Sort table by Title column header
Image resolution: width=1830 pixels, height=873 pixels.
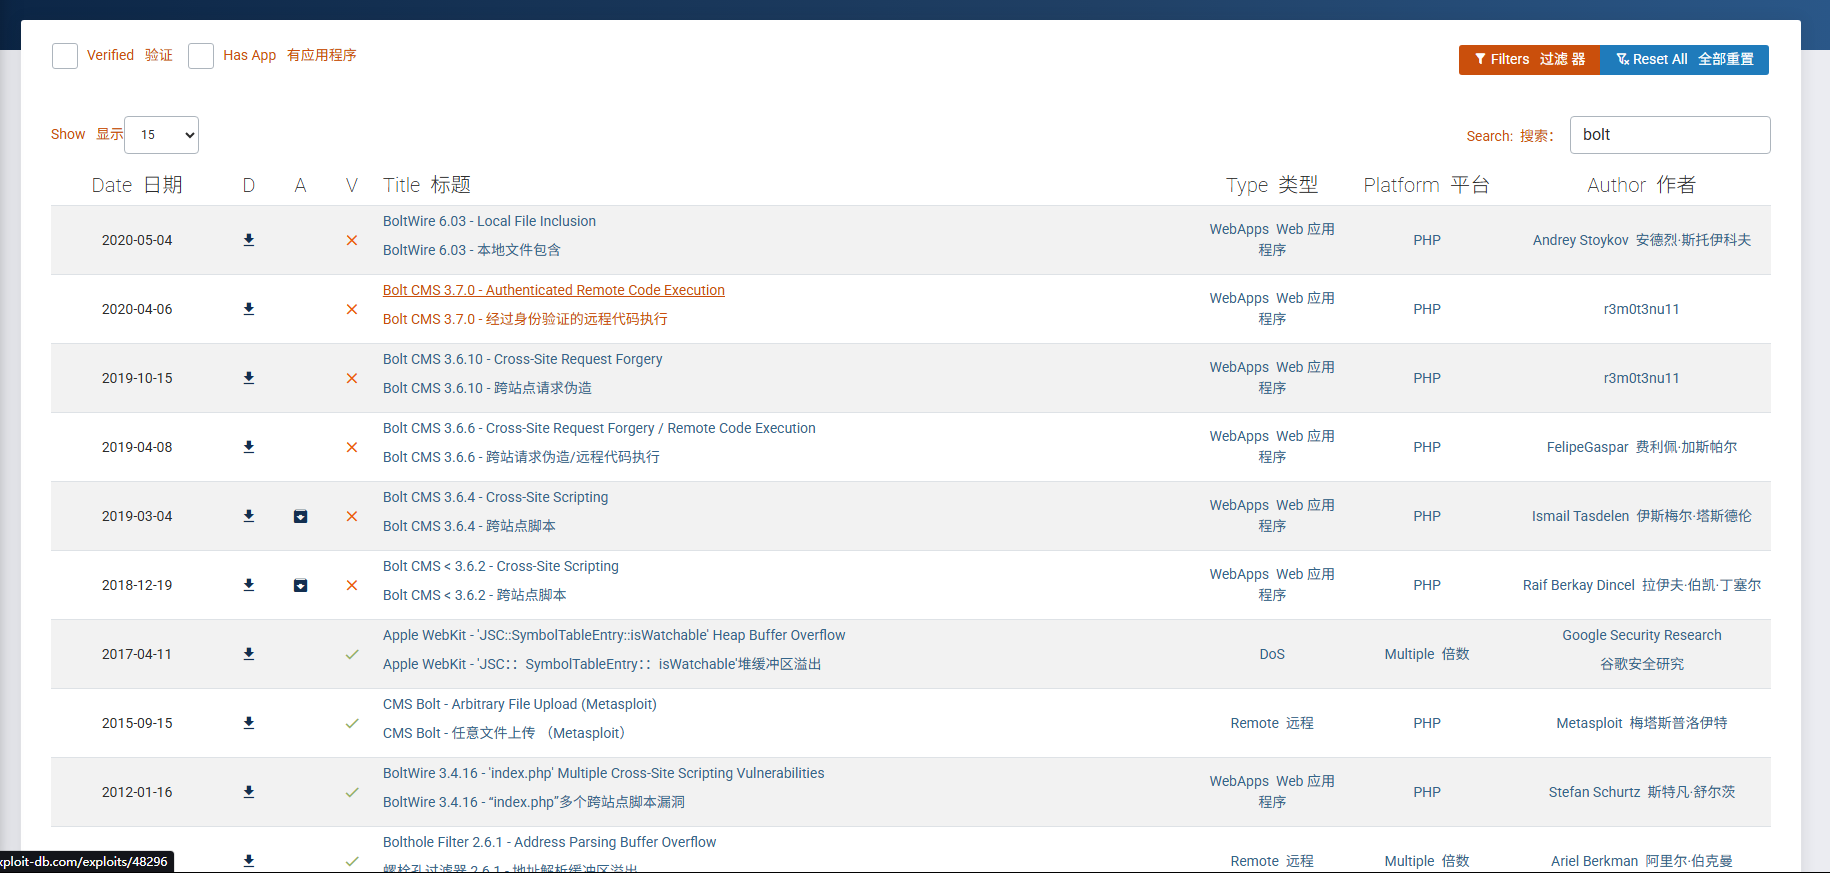tap(427, 185)
